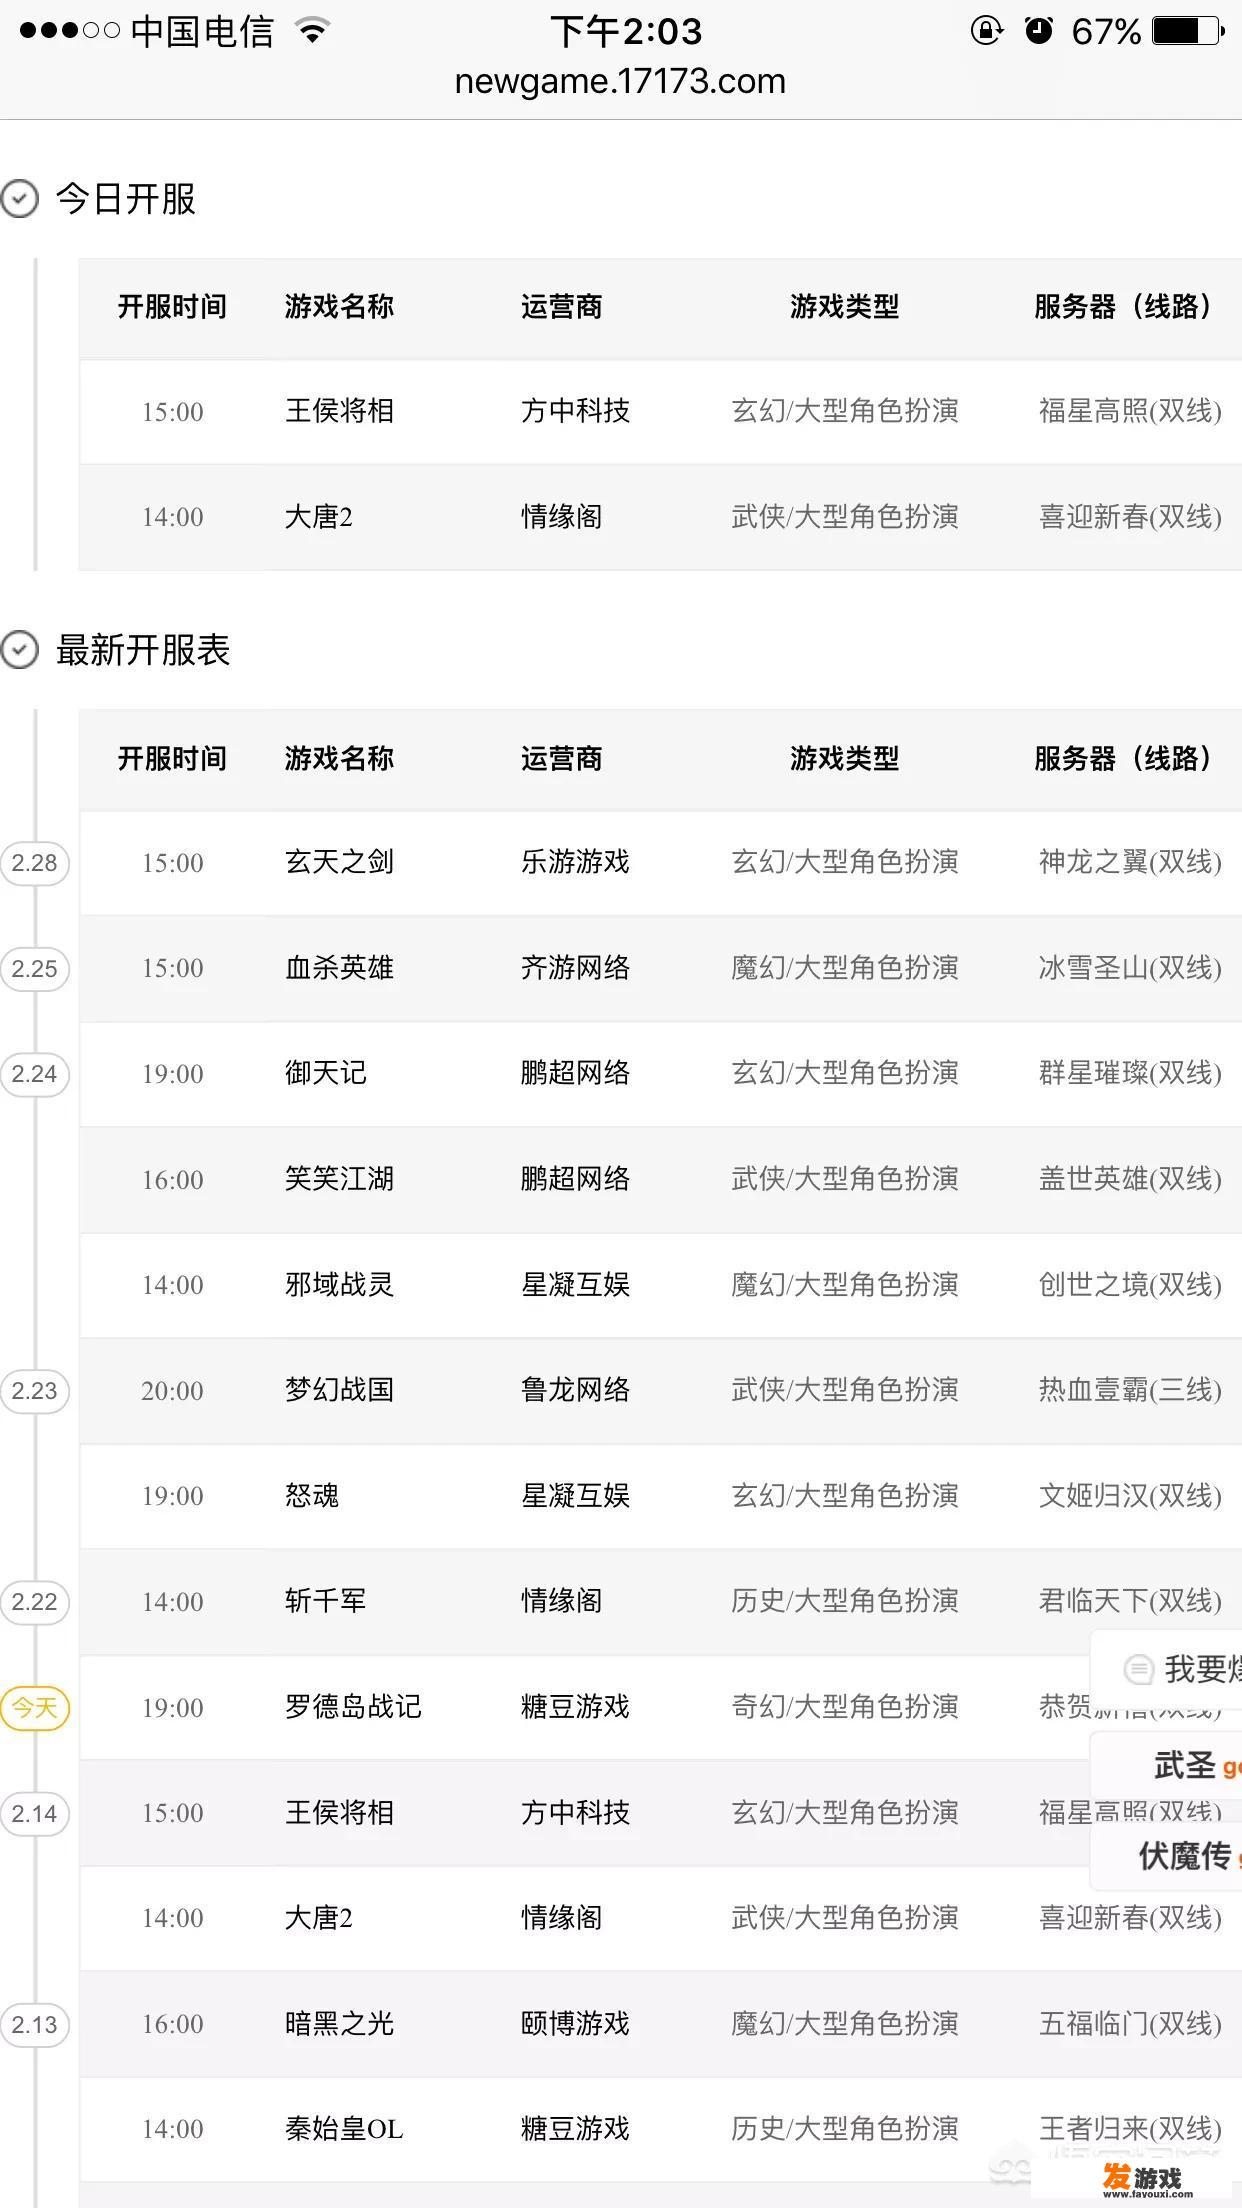Select the 2.23 date marker
Image resolution: width=1242 pixels, height=2208 pixels.
(x=35, y=1391)
